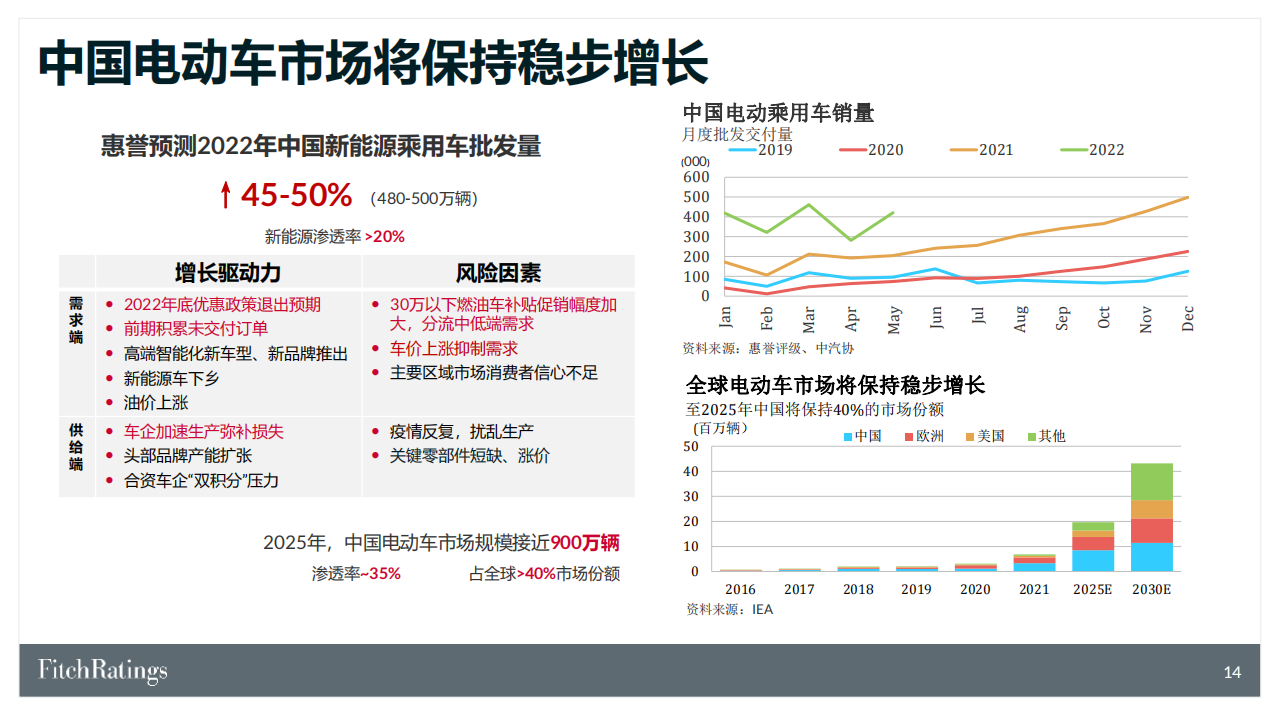Click bullet 30万以下燃油车补贴促销幅度加大
The width and height of the screenshot is (1280, 720).
[503, 314]
